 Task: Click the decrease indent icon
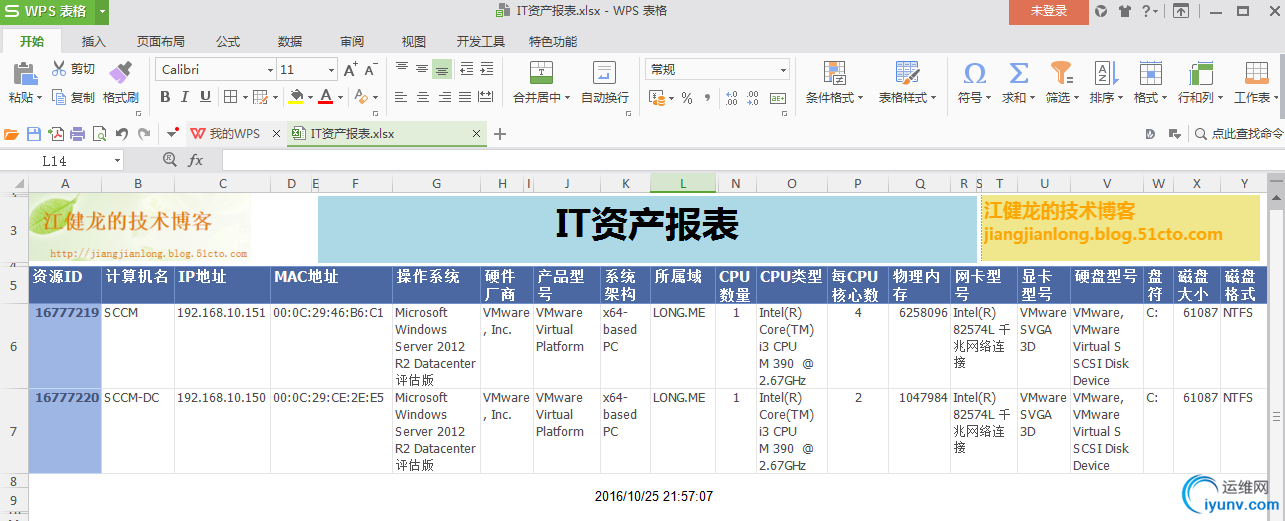click(x=465, y=69)
